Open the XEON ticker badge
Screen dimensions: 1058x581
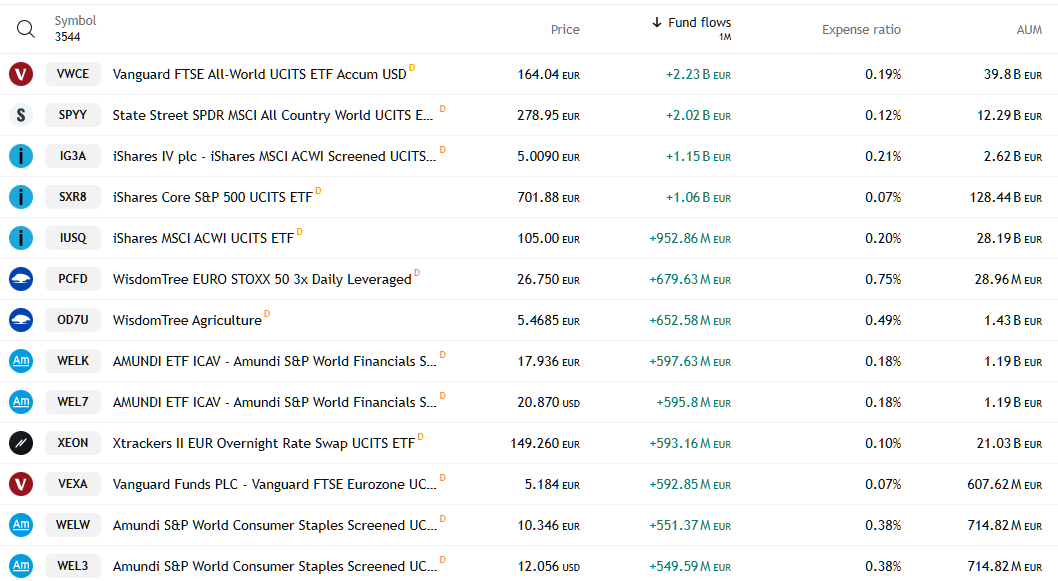coord(73,443)
